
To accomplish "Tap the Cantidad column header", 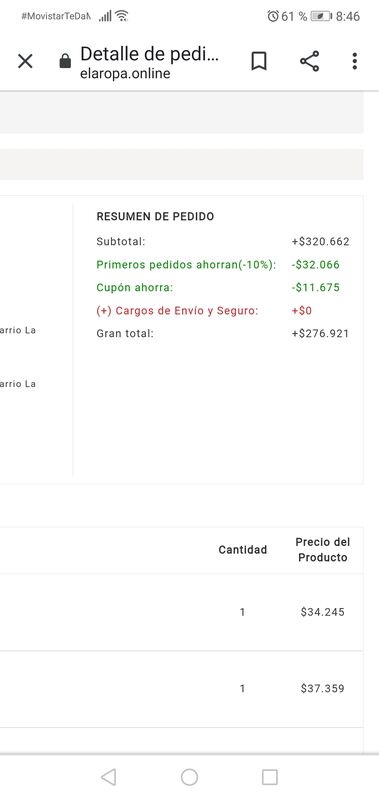I will (243, 549).
